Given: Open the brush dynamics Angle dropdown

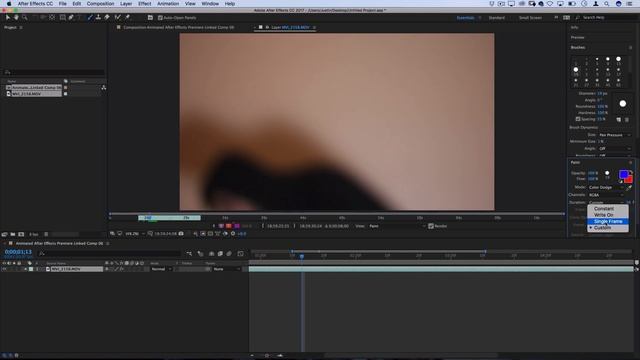Looking at the screenshot, I should pos(614,149).
